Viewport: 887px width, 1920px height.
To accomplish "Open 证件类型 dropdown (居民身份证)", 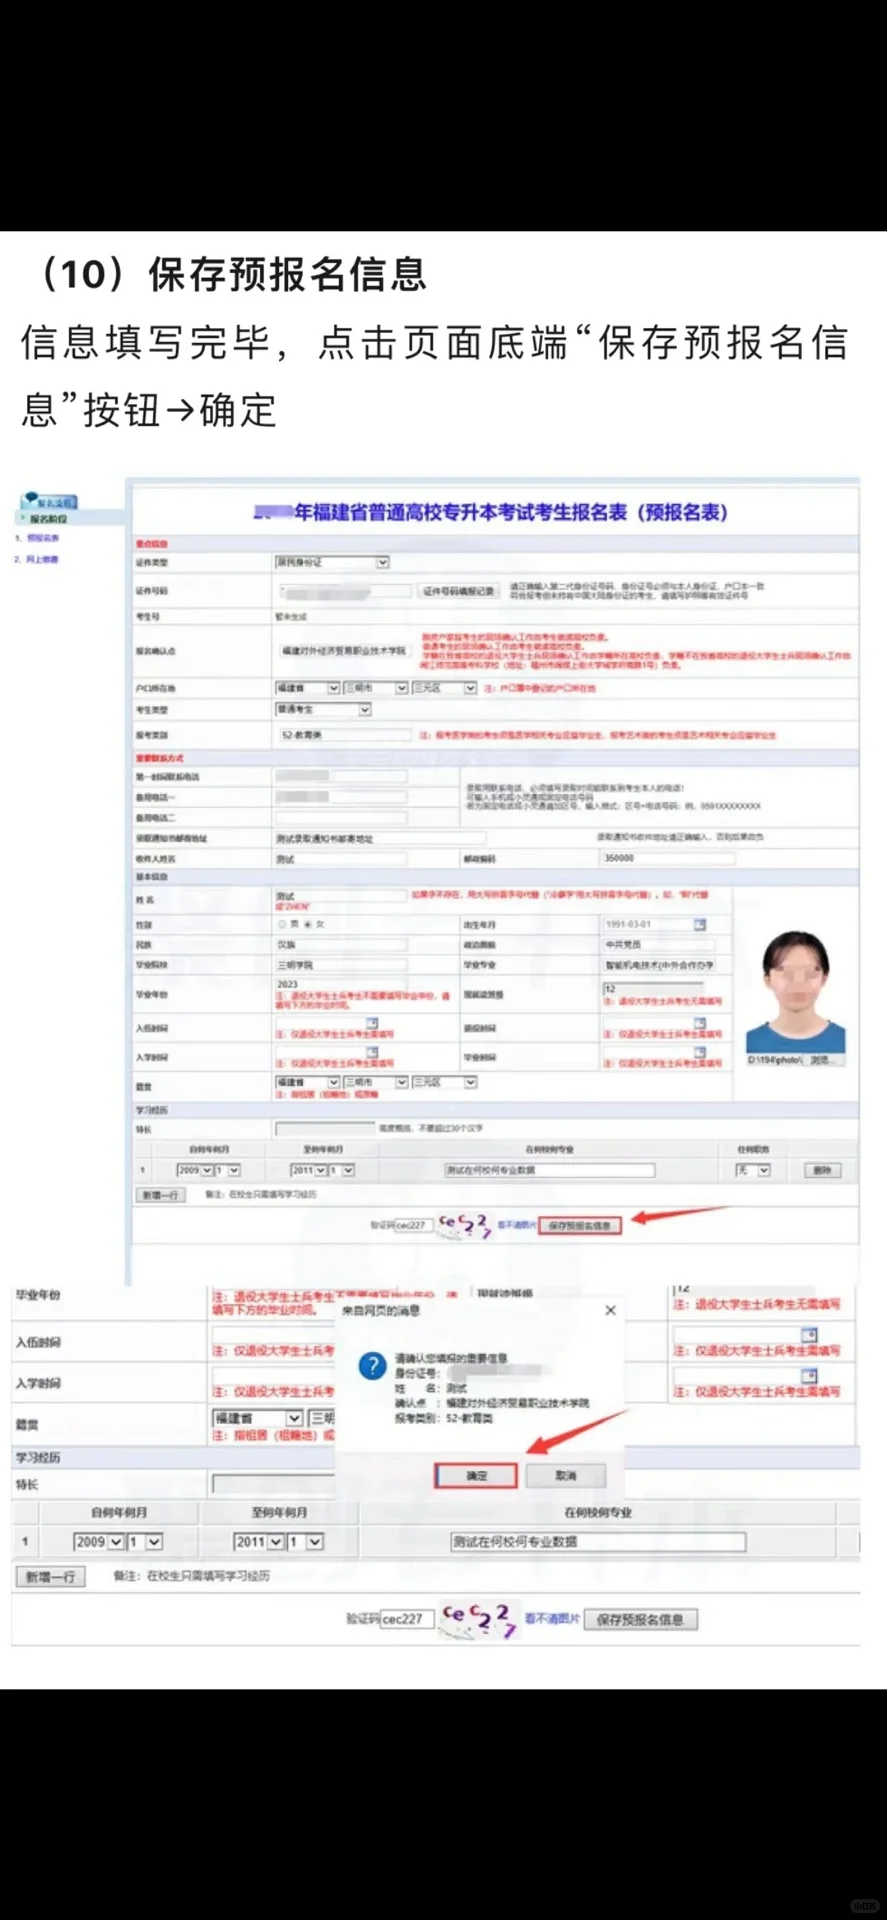I will (332, 563).
